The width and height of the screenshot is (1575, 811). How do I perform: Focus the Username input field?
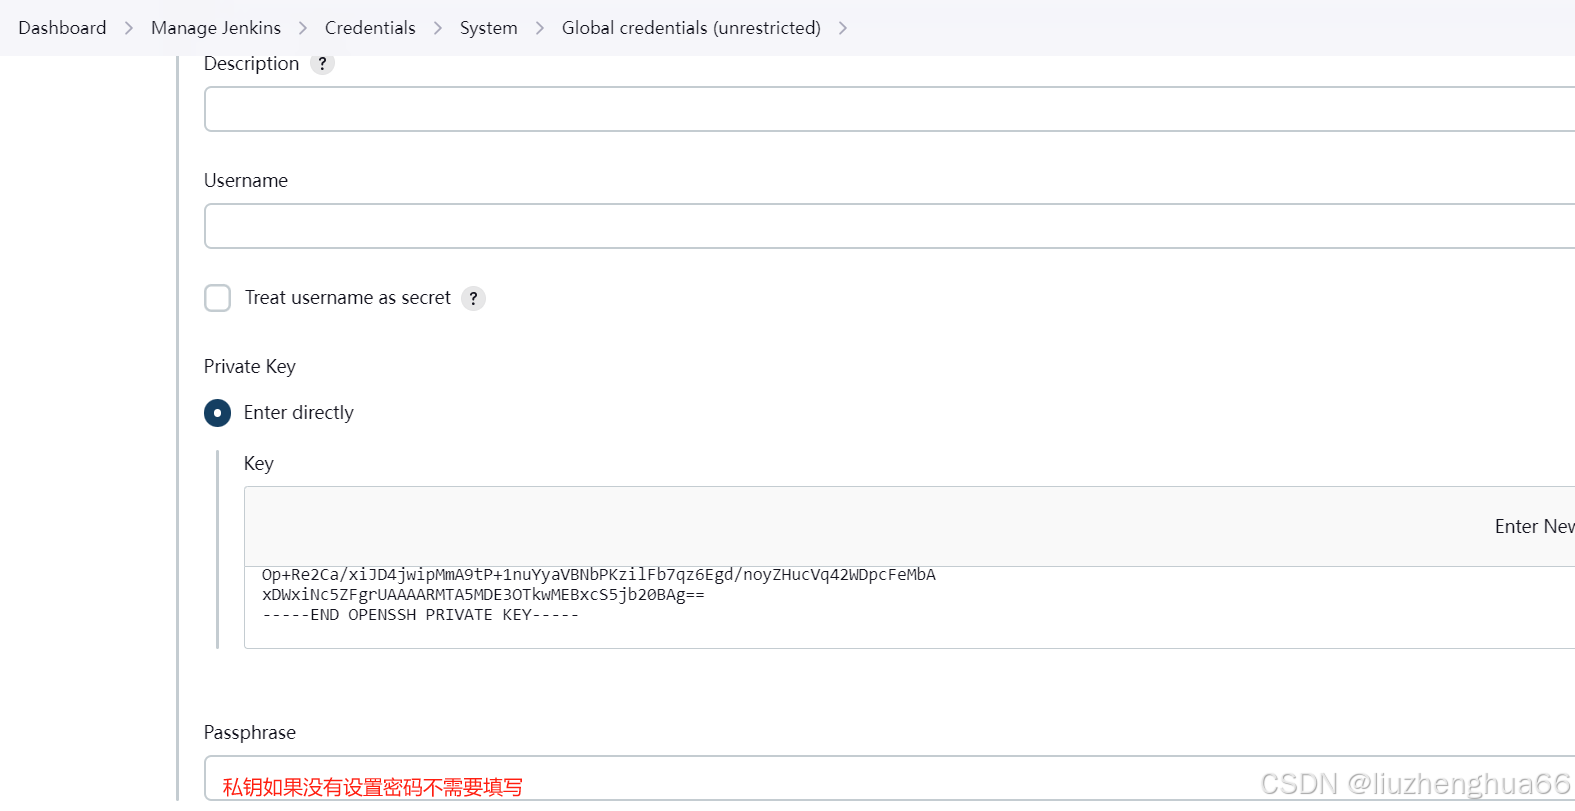pos(889,226)
